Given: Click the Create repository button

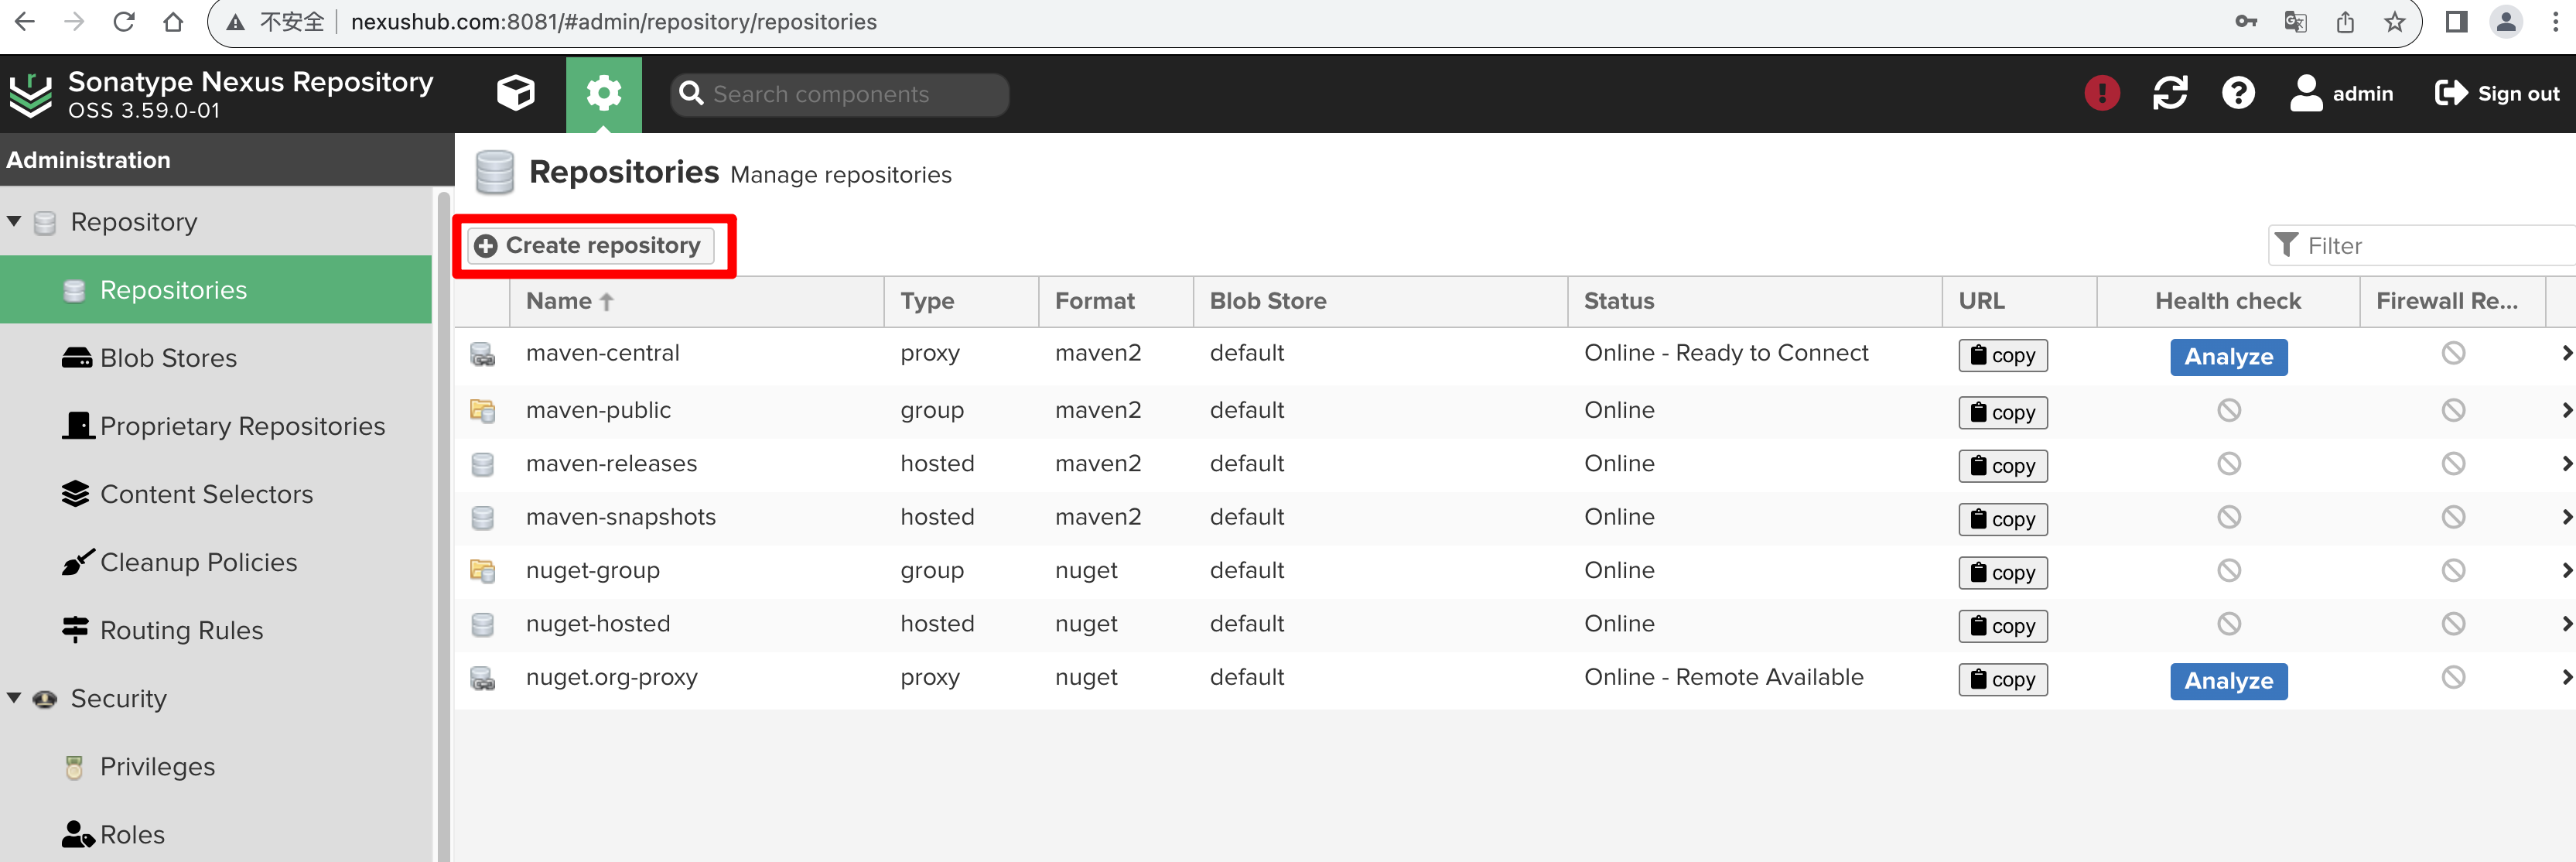Looking at the screenshot, I should tap(590, 245).
